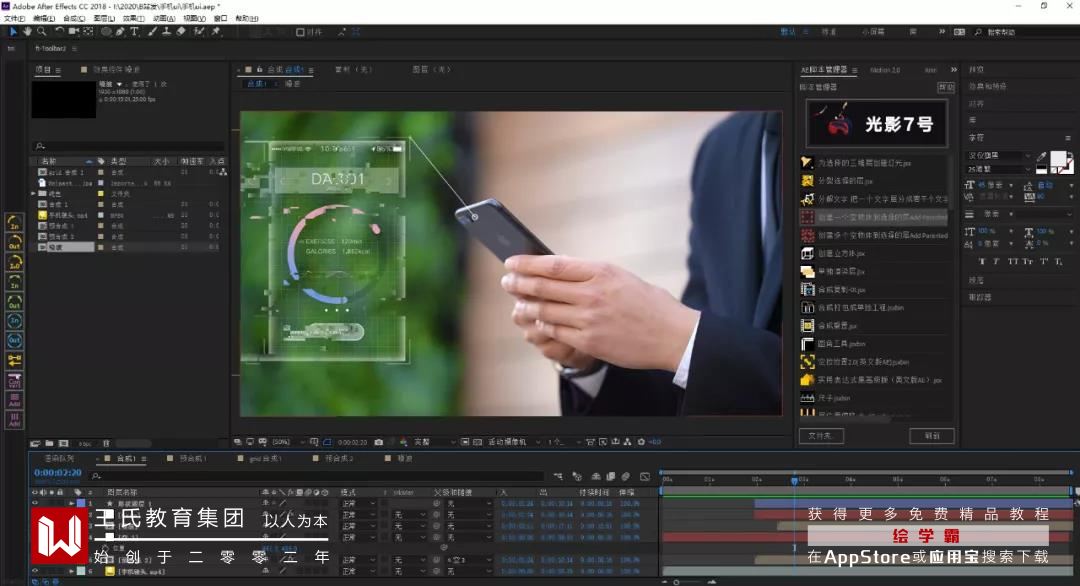Select the Pan Behind anchor point tool

pos(88,32)
